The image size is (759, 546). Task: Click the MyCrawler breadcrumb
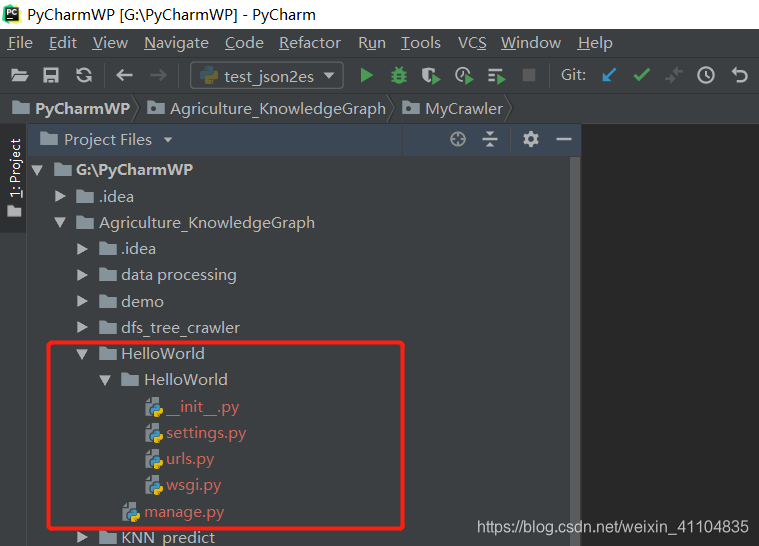(452, 108)
